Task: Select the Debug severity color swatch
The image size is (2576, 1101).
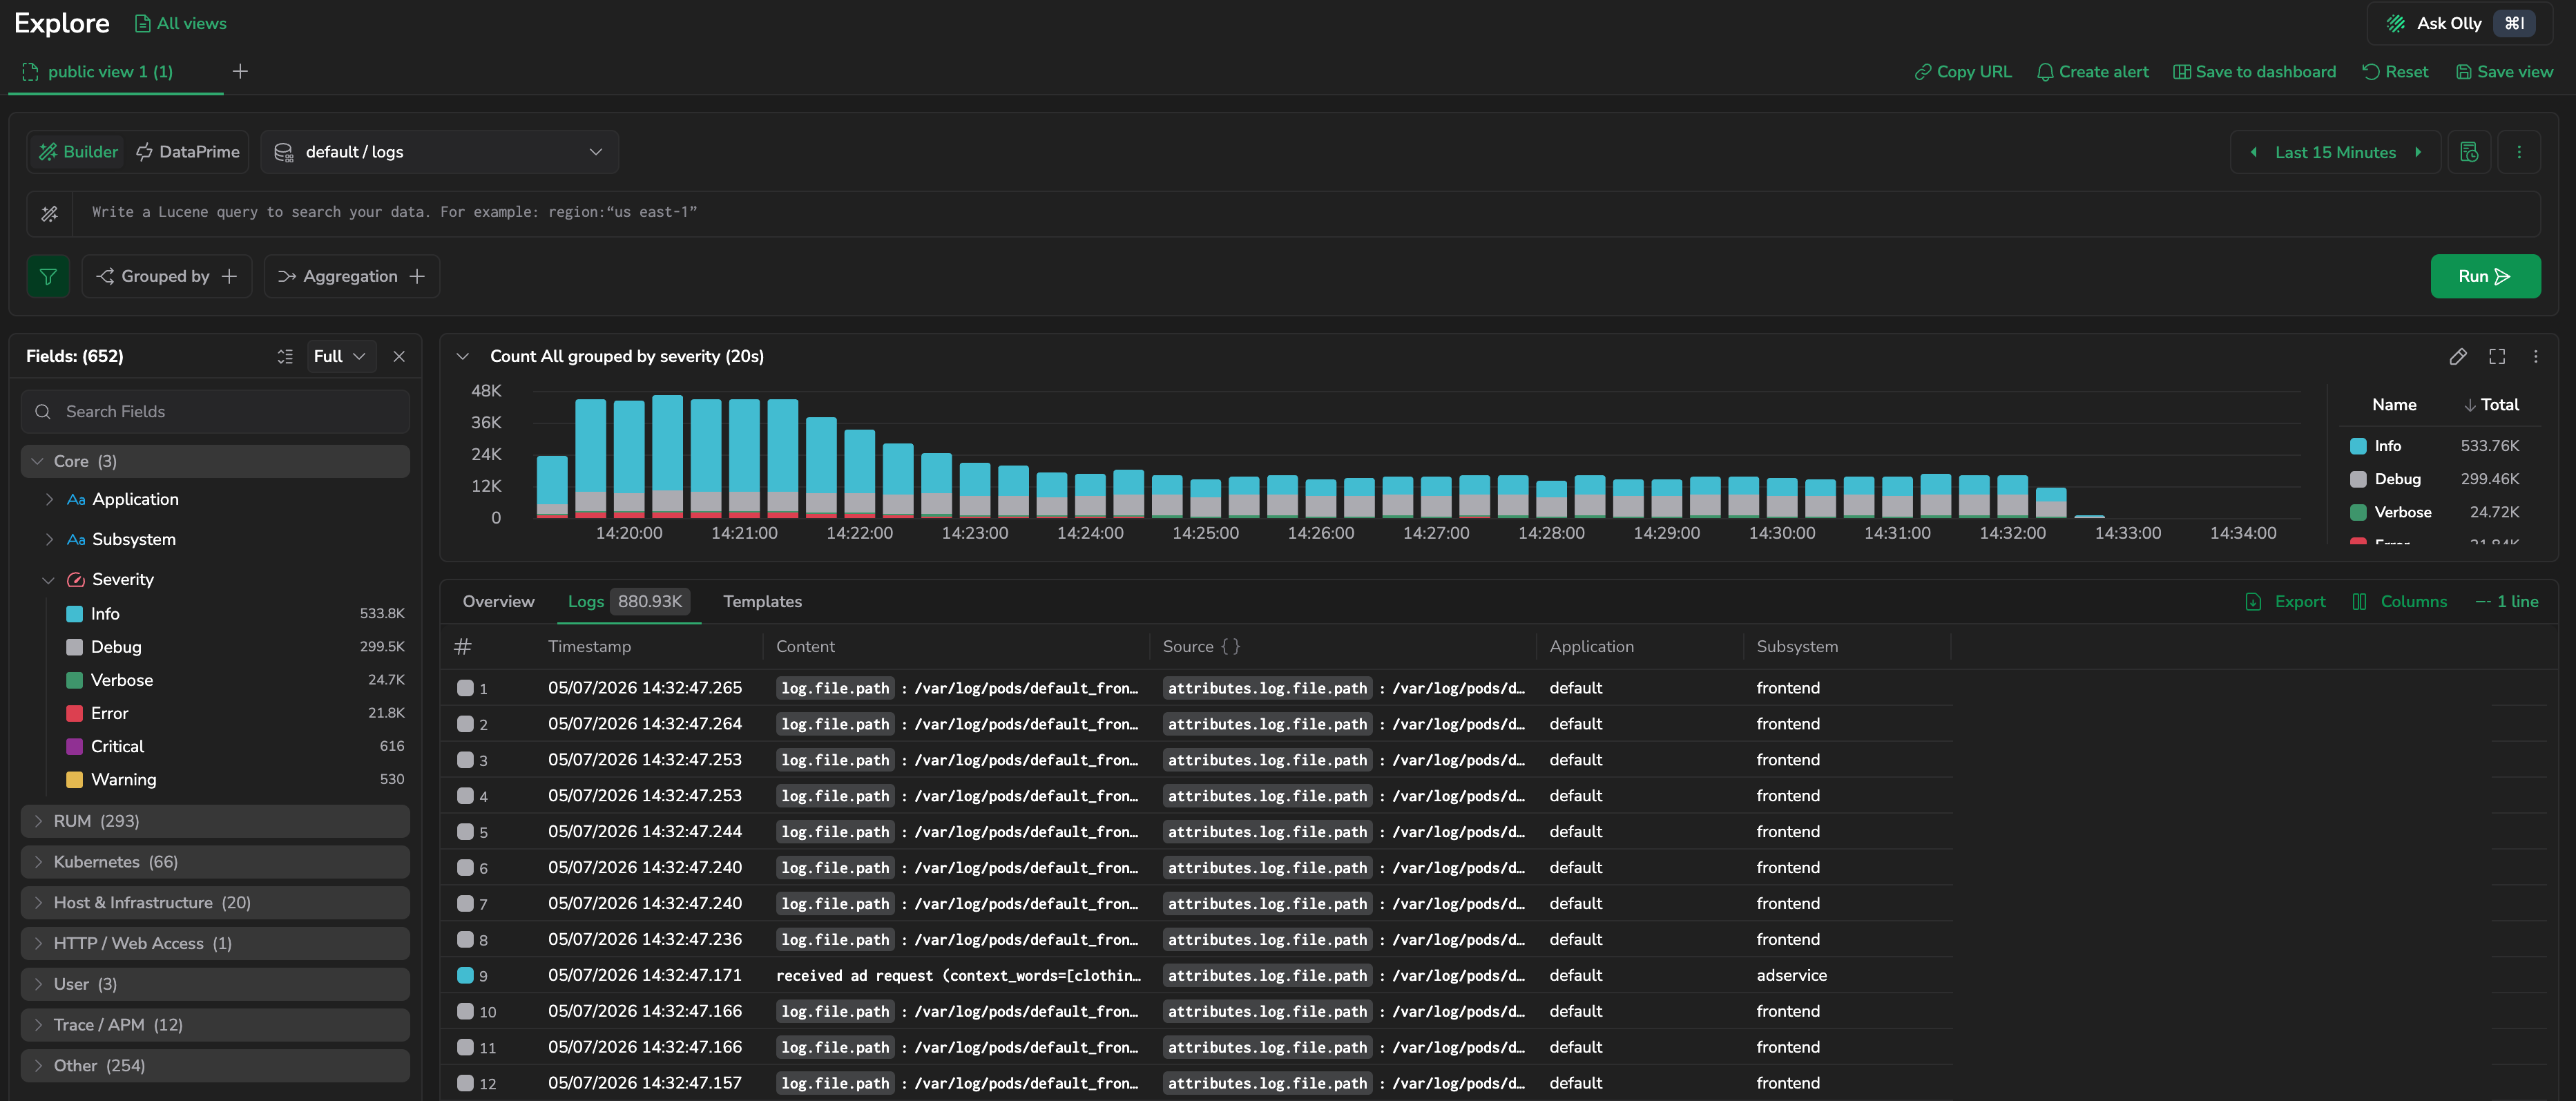Action: [x=74, y=647]
